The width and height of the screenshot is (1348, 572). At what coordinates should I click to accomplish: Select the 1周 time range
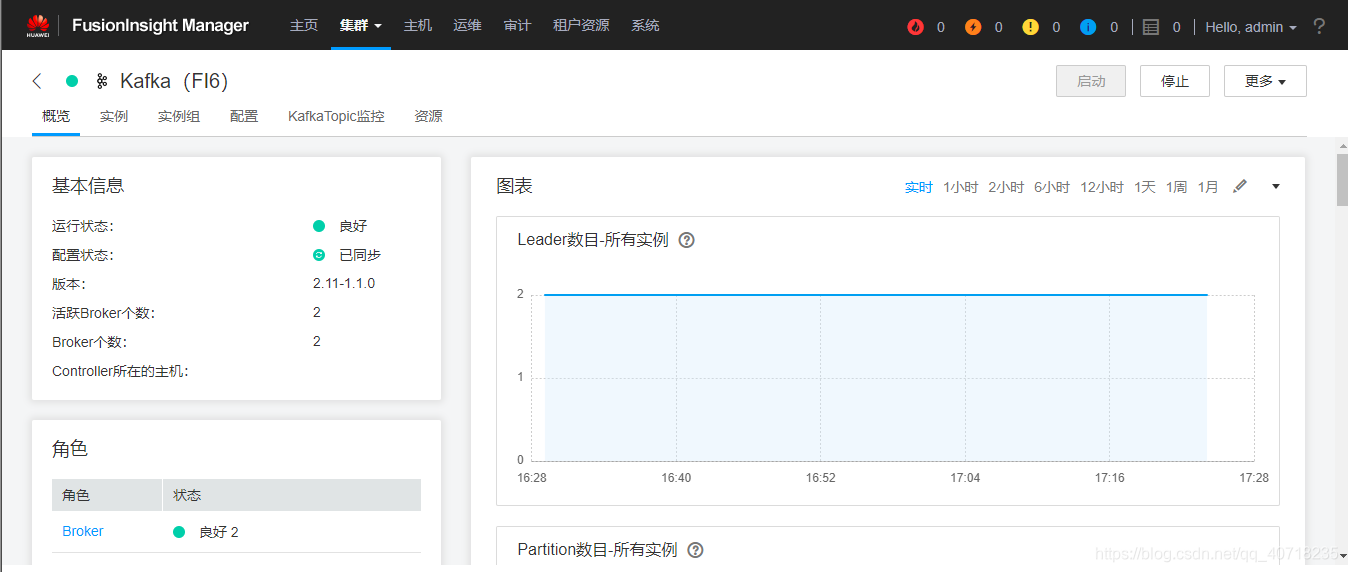[1177, 187]
